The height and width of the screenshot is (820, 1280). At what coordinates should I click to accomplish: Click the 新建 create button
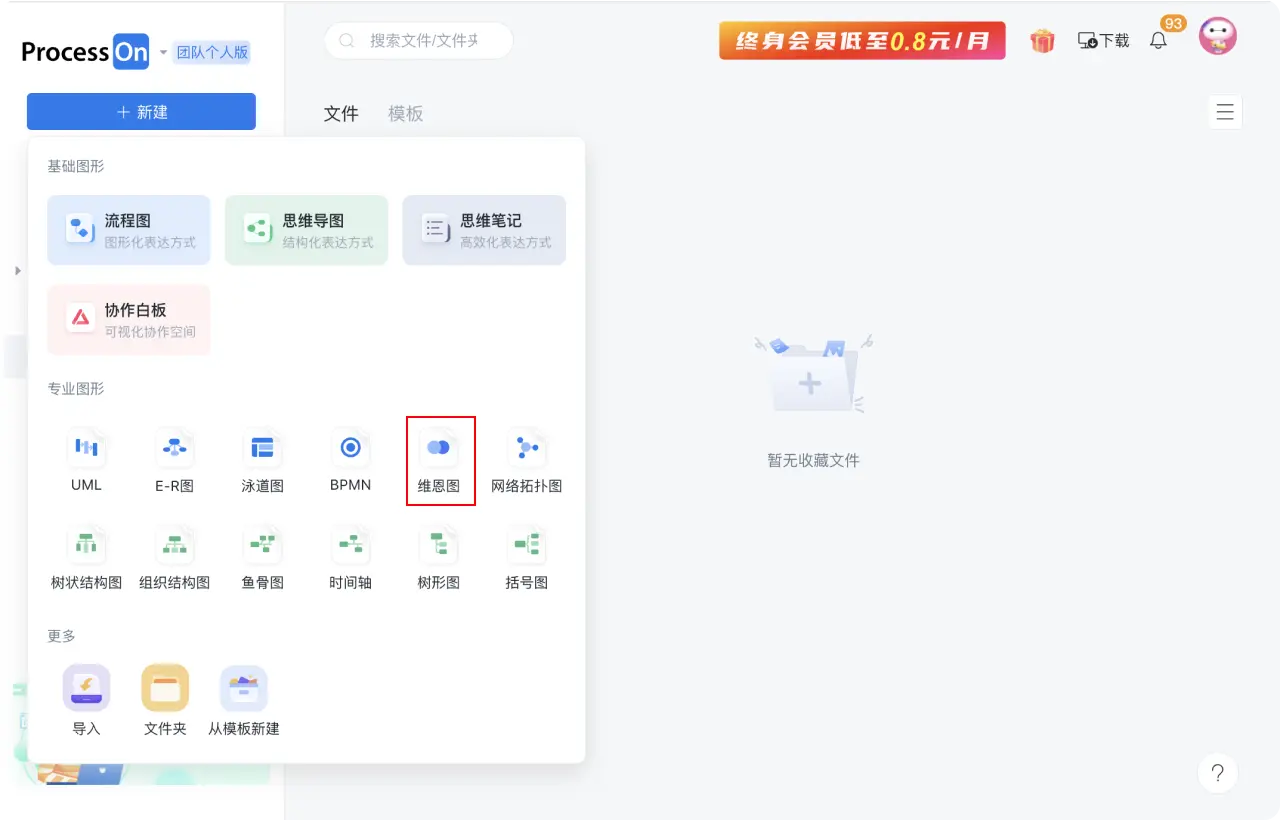click(141, 111)
